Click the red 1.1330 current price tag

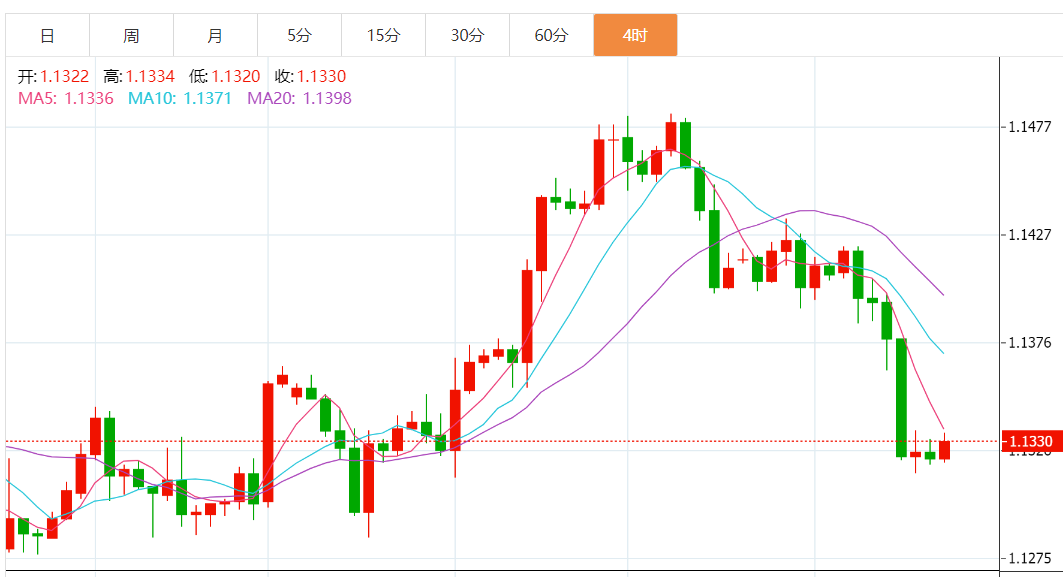coord(1030,442)
